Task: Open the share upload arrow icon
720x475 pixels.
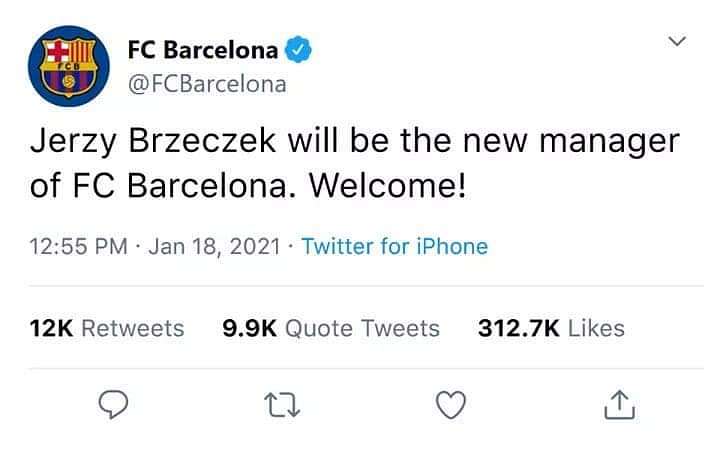Action: point(619,404)
